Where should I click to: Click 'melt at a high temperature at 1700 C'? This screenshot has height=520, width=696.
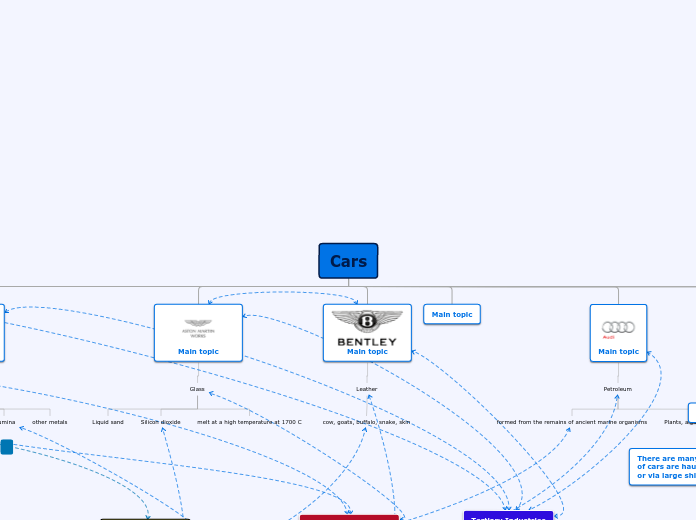(249, 422)
